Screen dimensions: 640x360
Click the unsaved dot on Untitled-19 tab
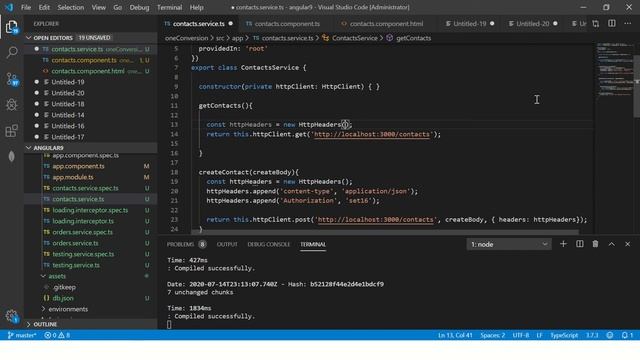pyautogui.click(x=492, y=24)
